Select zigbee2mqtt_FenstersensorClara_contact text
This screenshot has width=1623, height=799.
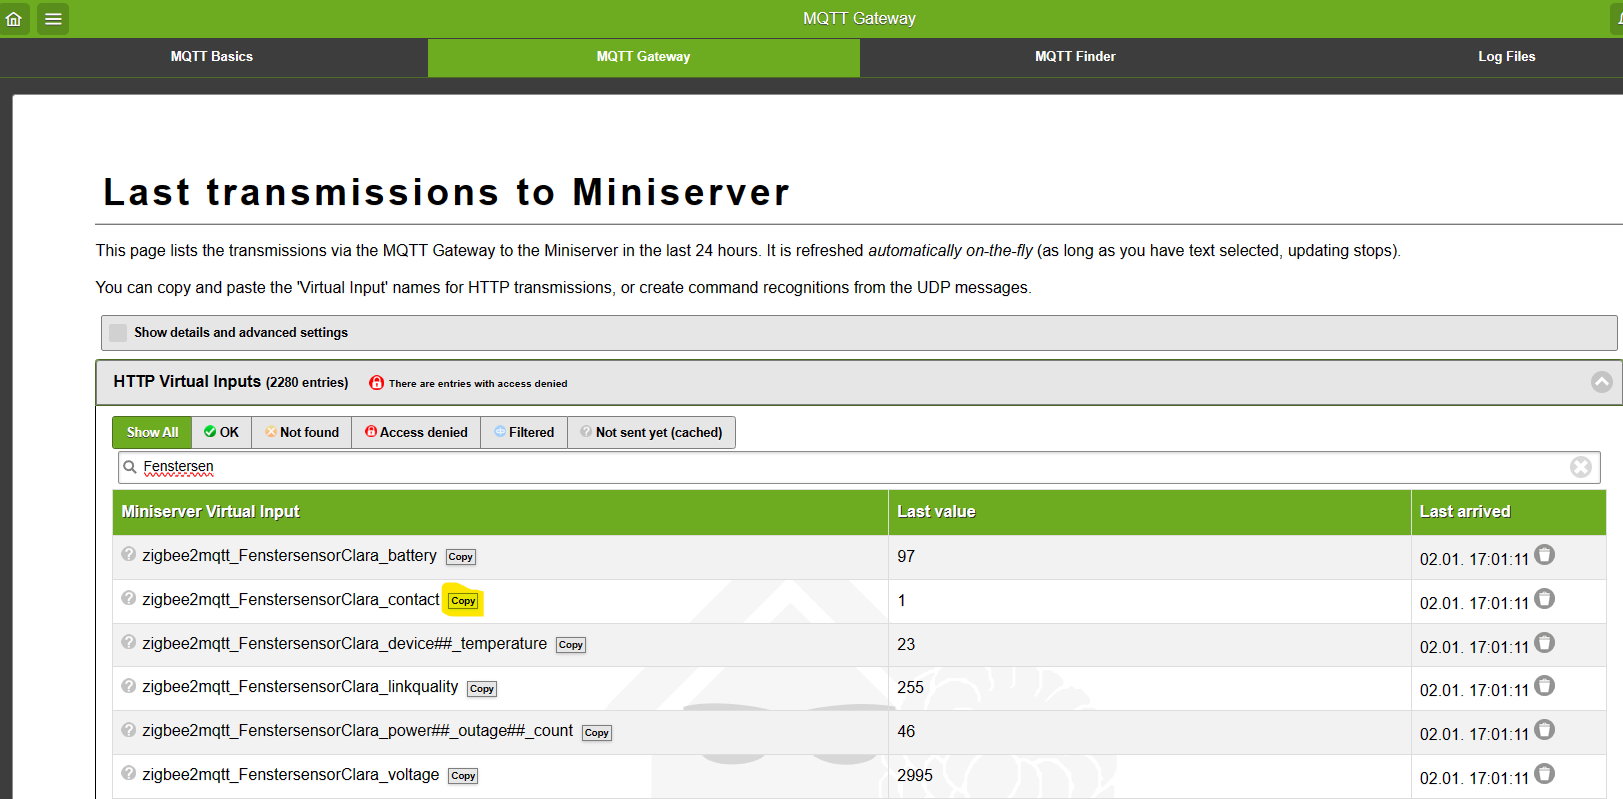(290, 600)
